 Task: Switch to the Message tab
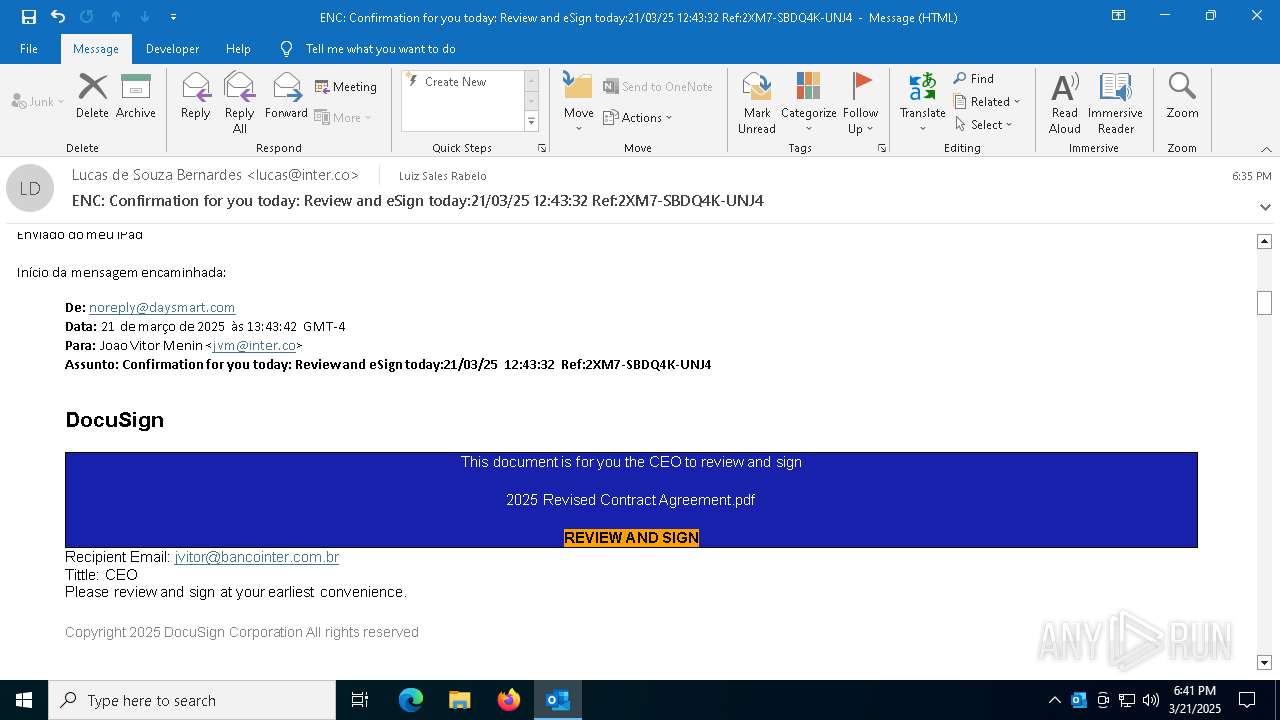(96, 49)
